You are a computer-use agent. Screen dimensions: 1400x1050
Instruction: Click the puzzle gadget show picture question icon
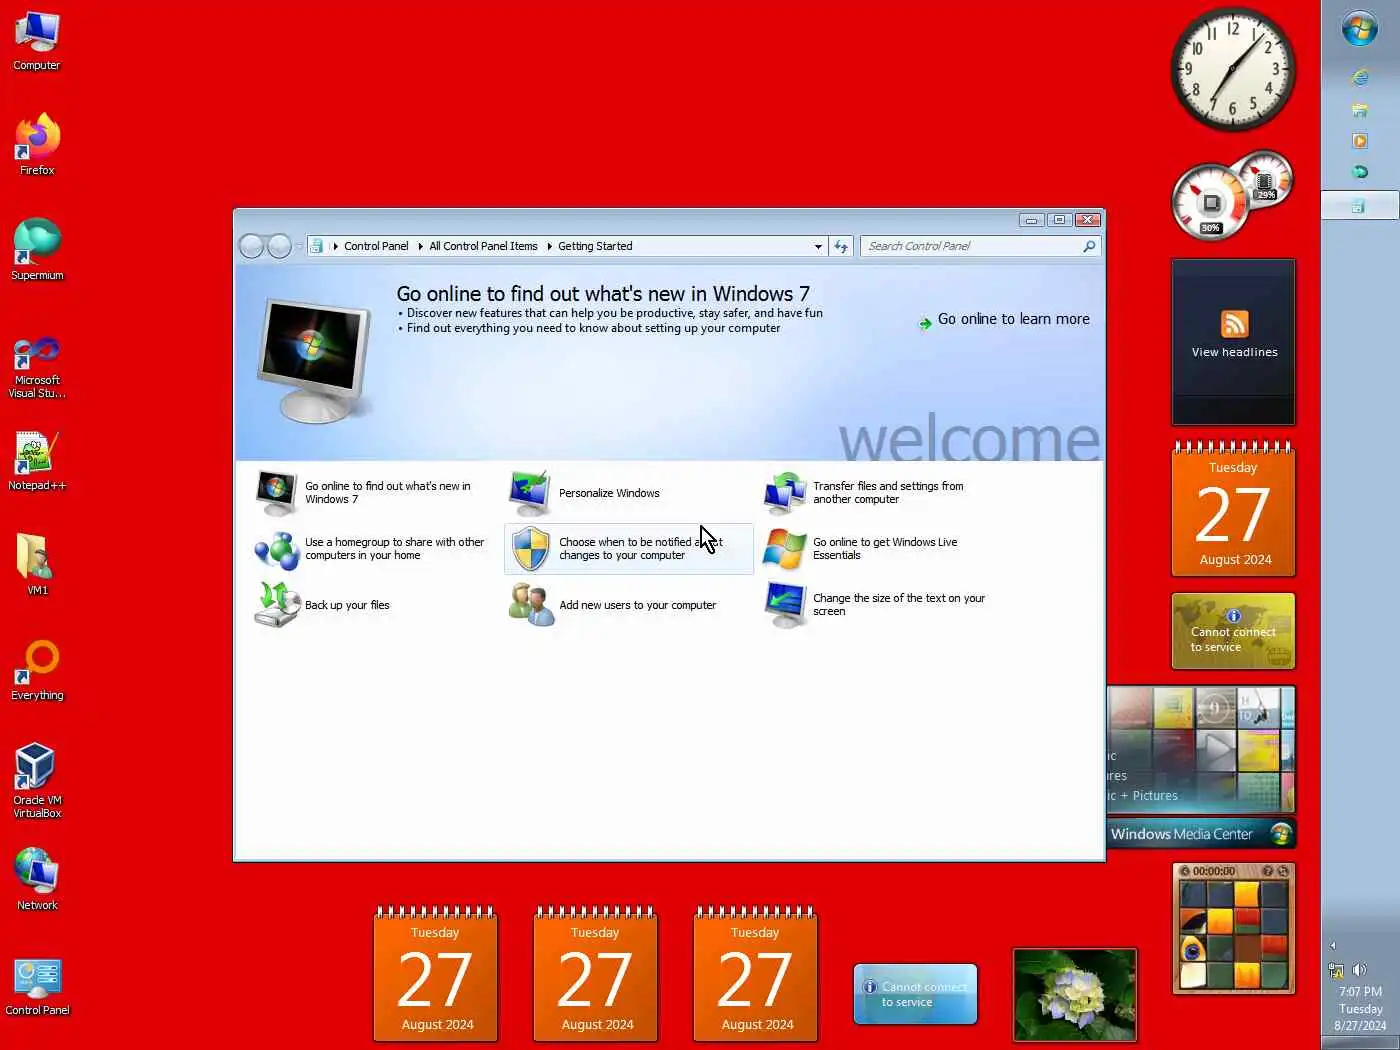tap(1268, 871)
